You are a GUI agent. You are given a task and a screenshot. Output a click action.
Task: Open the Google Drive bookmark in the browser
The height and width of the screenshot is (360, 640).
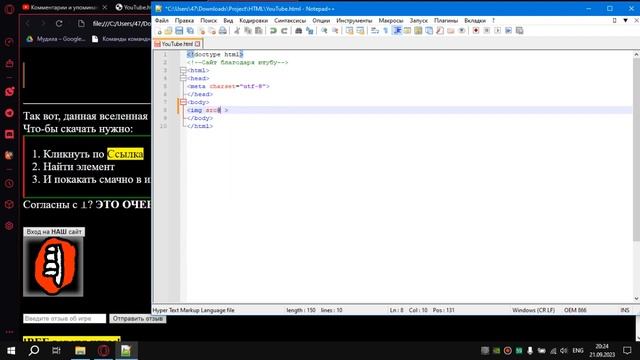(x=56, y=39)
